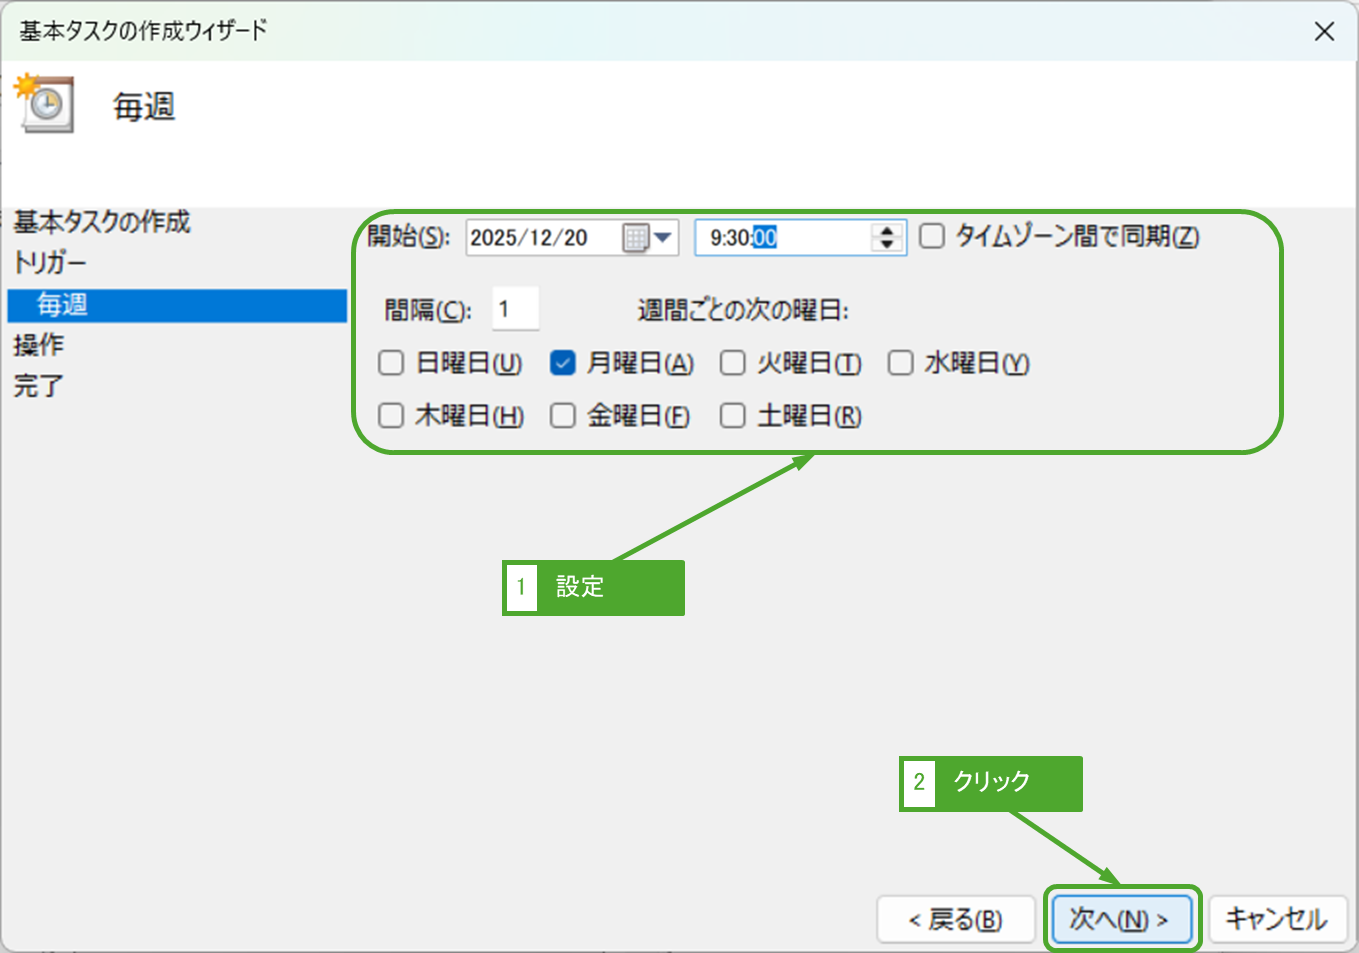This screenshot has width=1359, height=953.
Task: Check the 土曜日 checkbox
Action: coord(733,415)
